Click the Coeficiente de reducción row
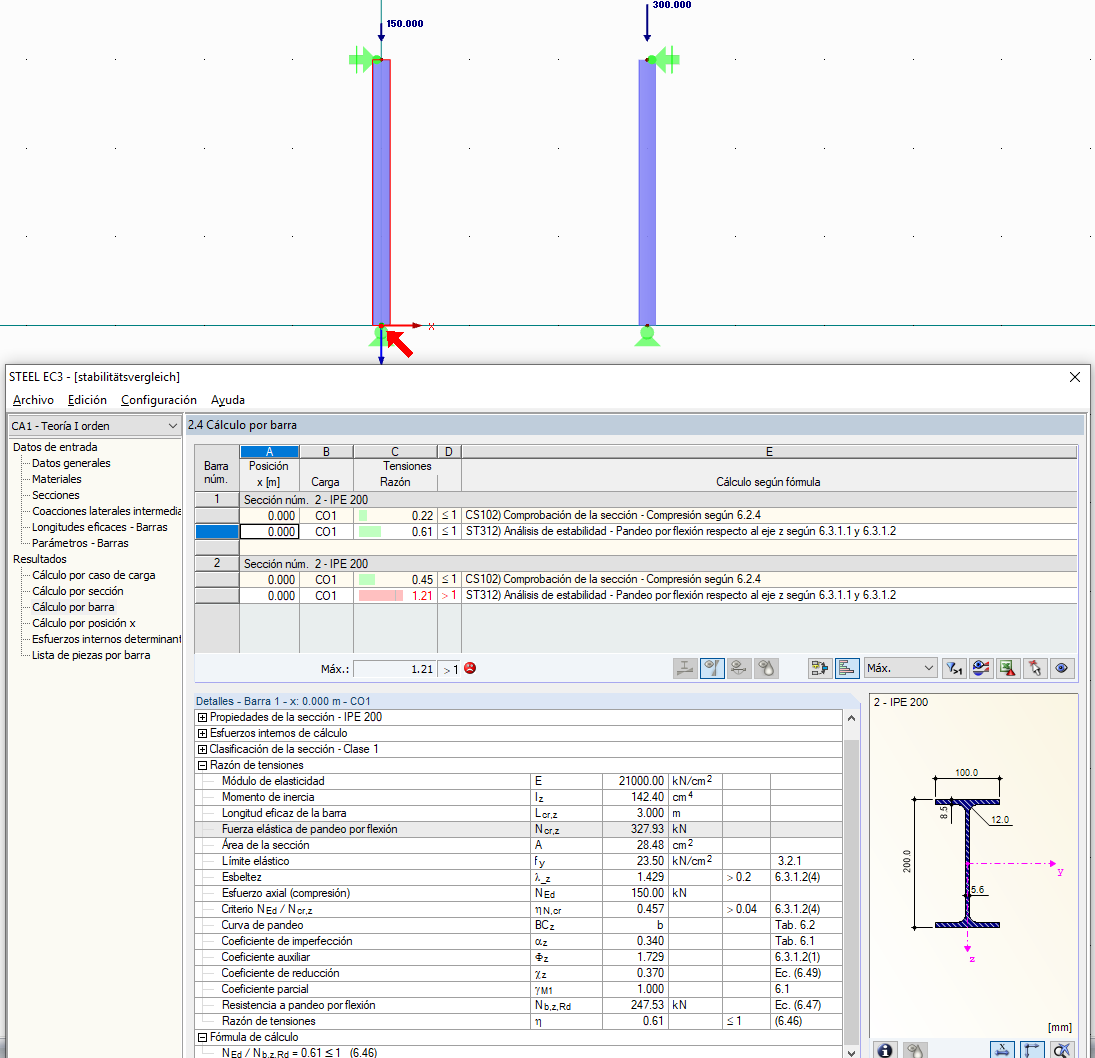1095x1058 pixels. click(x=518, y=973)
